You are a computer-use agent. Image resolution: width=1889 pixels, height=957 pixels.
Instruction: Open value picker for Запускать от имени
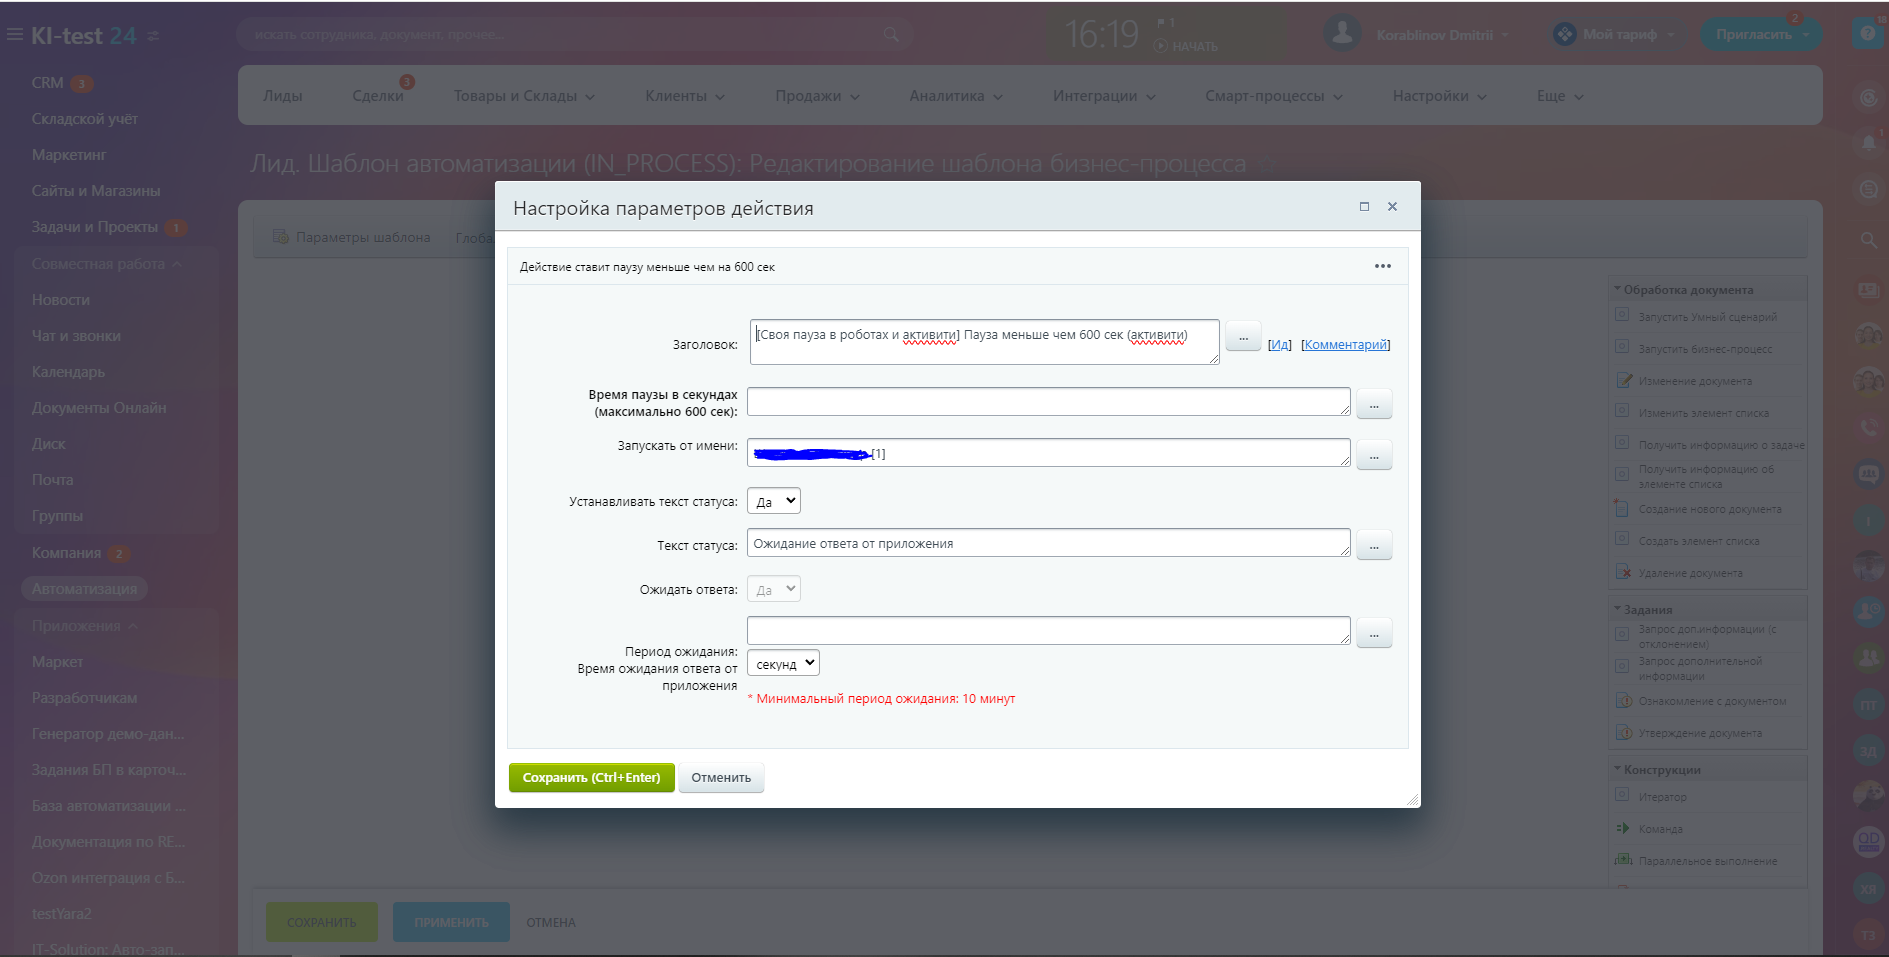click(1374, 455)
